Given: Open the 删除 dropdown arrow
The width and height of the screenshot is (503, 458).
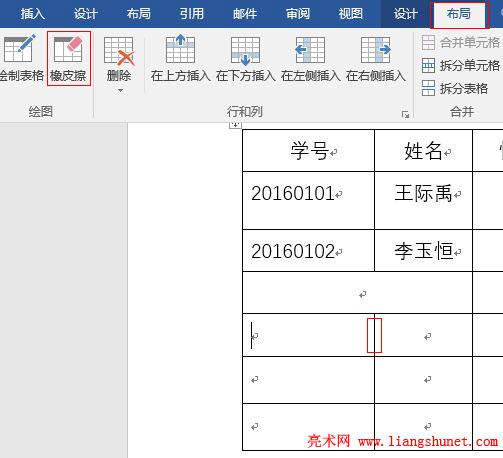Looking at the screenshot, I should [x=120, y=90].
